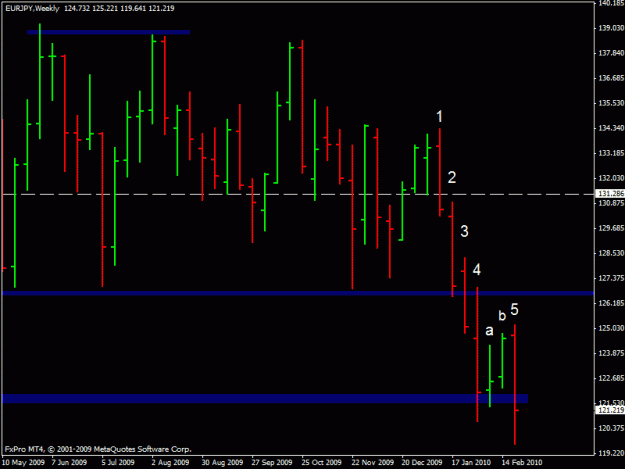Click the 119.220 price axis label
Viewport: 625px width, 469px height.
611,453
